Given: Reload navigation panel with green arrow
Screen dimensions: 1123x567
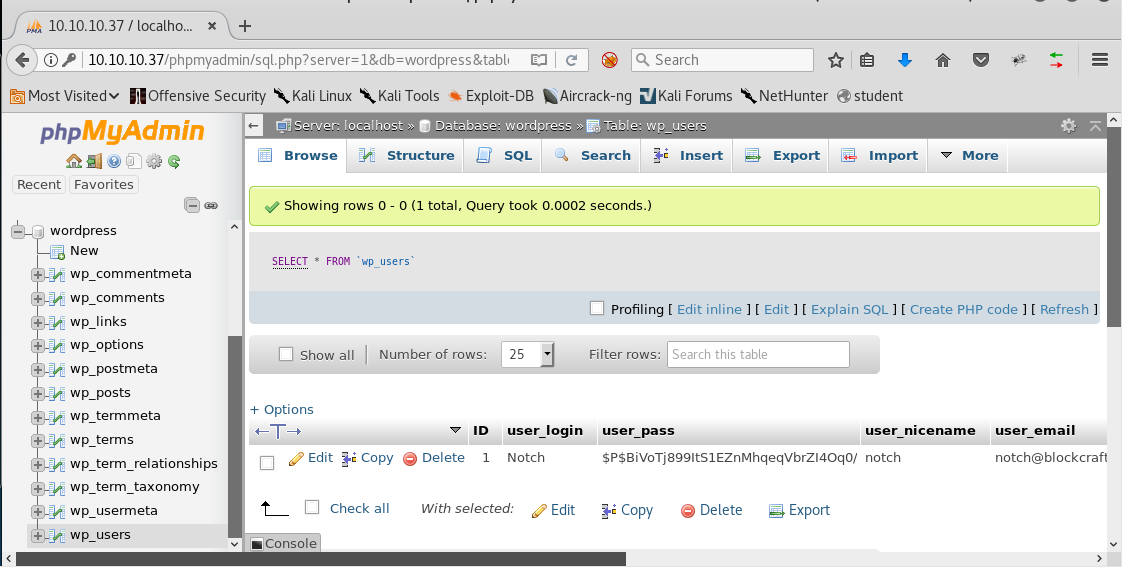Looking at the screenshot, I should point(174,161).
